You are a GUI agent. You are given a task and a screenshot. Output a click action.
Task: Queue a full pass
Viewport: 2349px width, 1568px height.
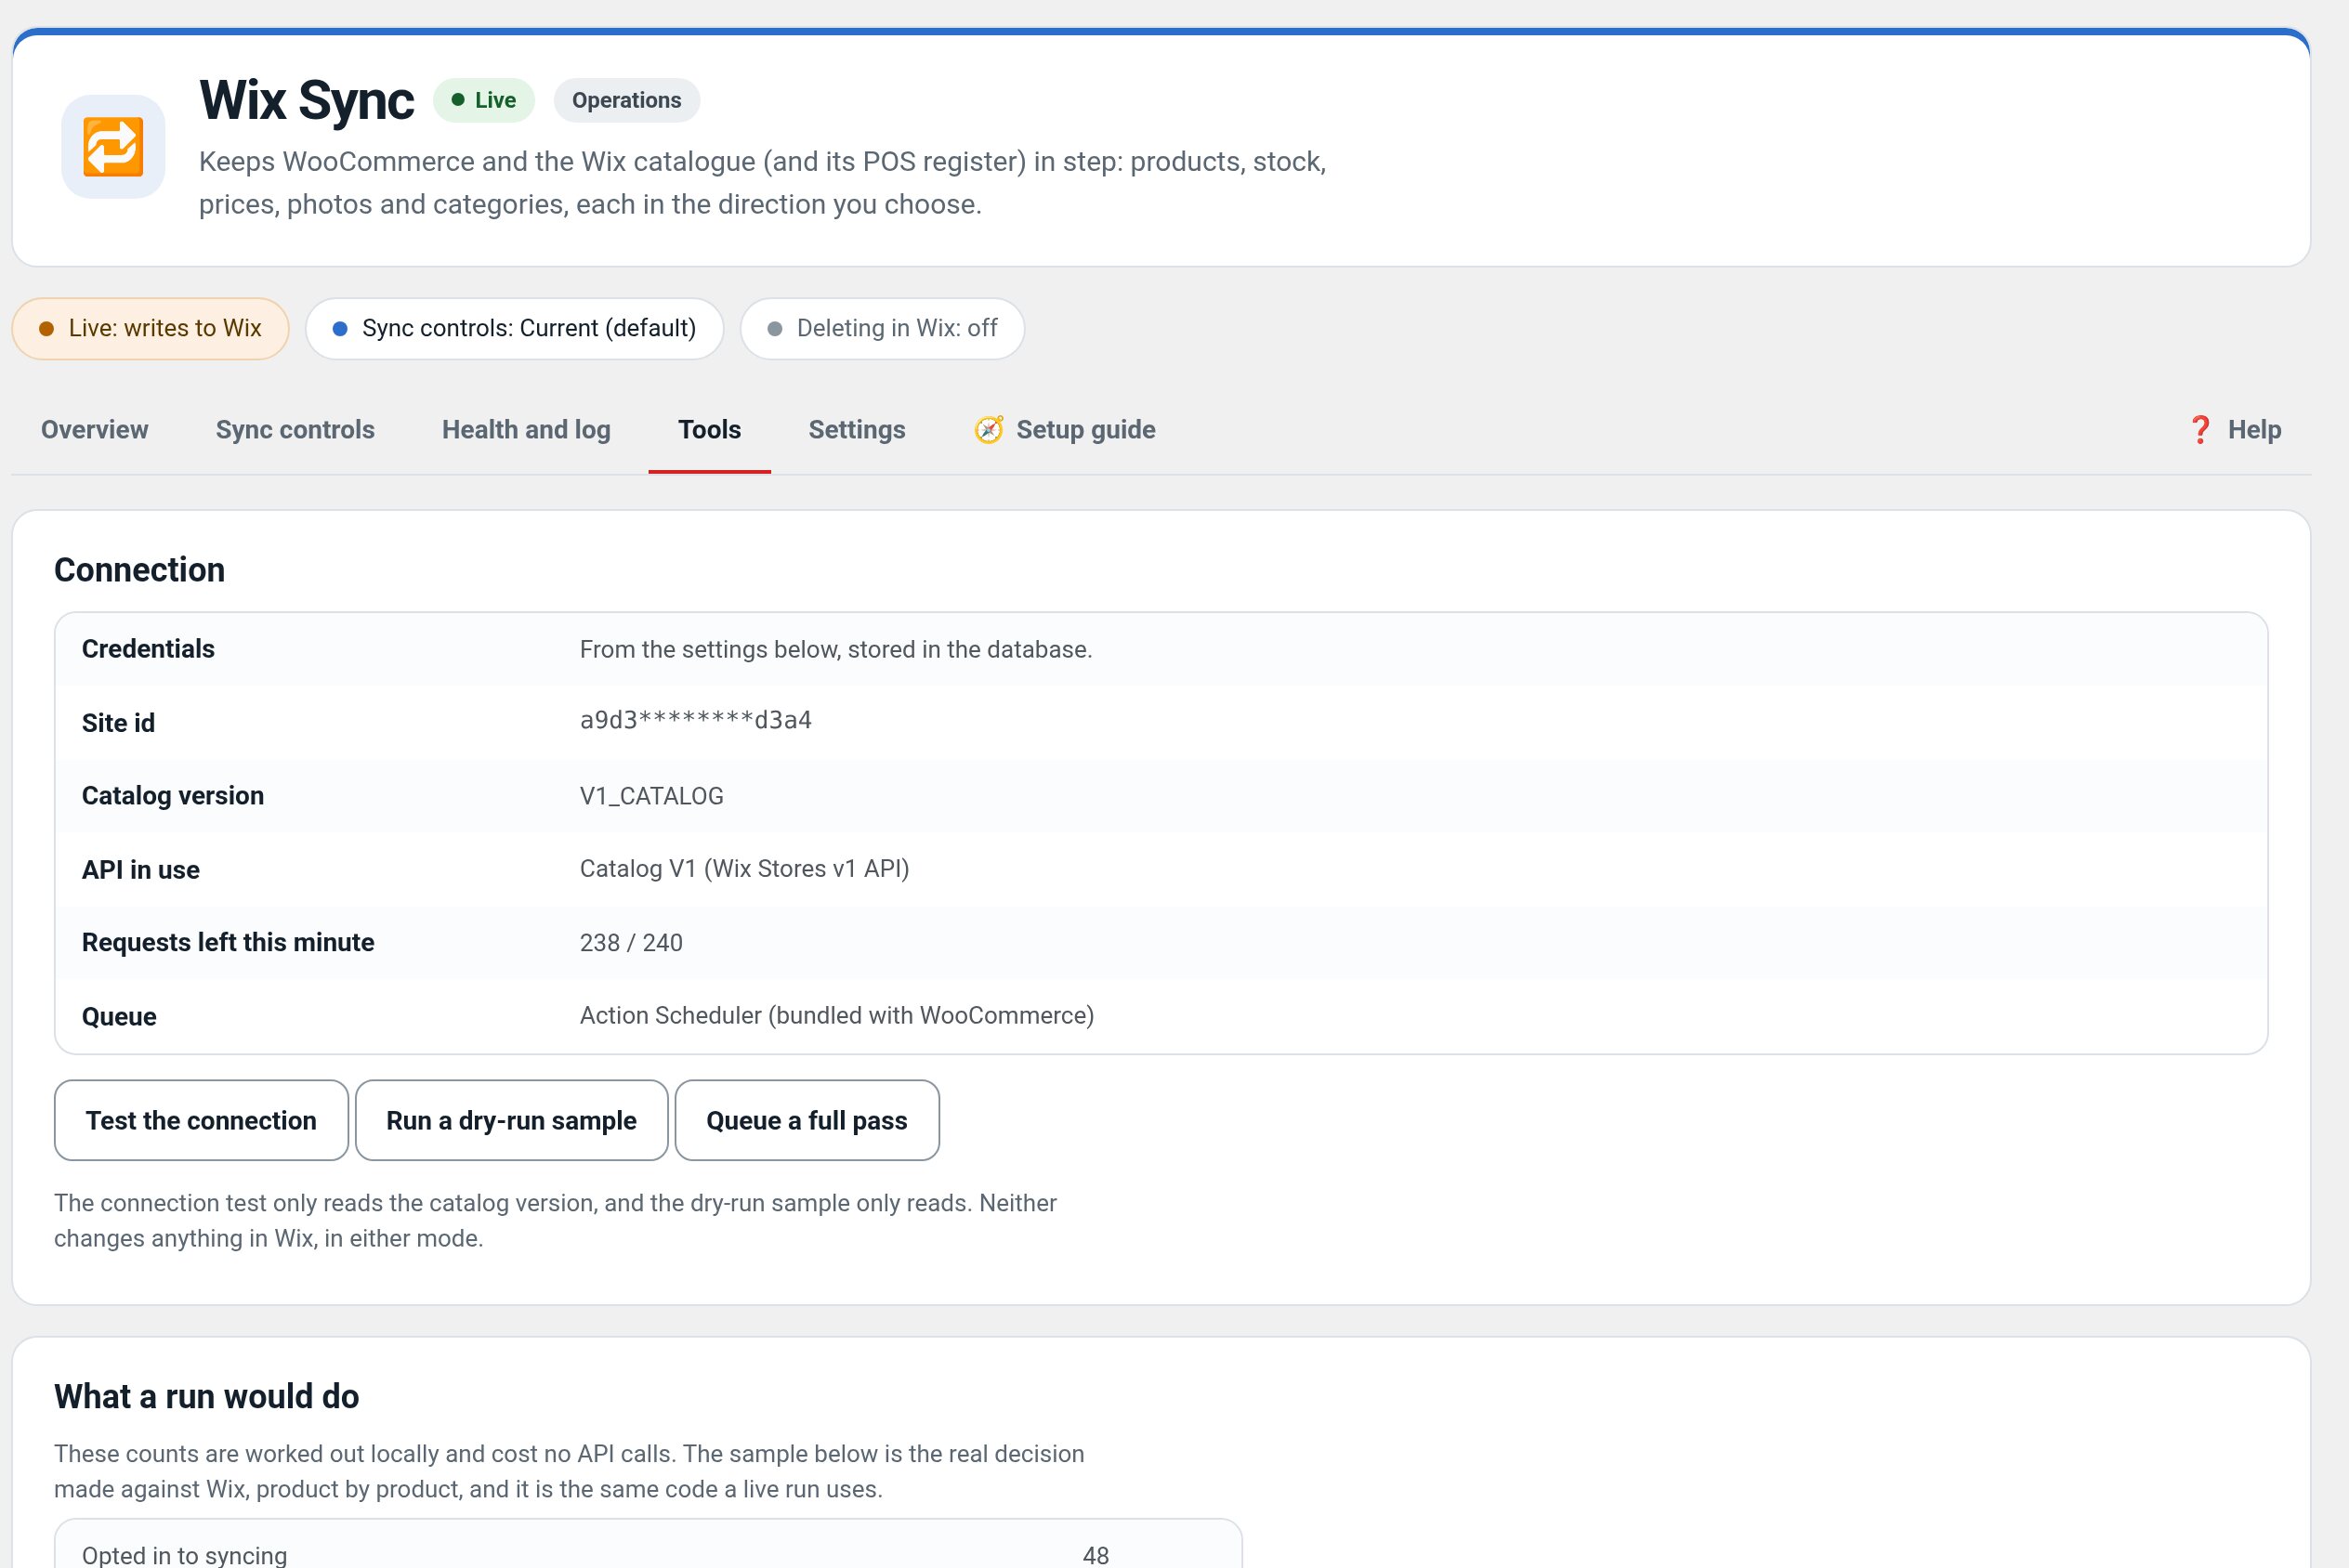pyautogui.click(x=807, y=1120)
